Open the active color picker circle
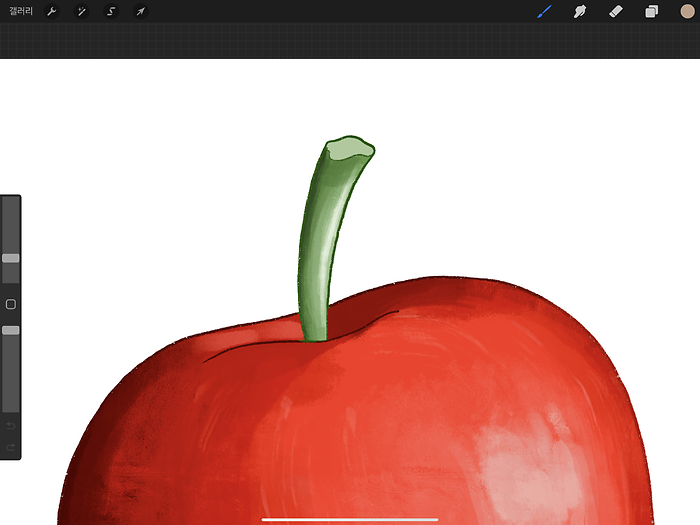The width and height of the screenshot is (700, 525). (687, 11)
